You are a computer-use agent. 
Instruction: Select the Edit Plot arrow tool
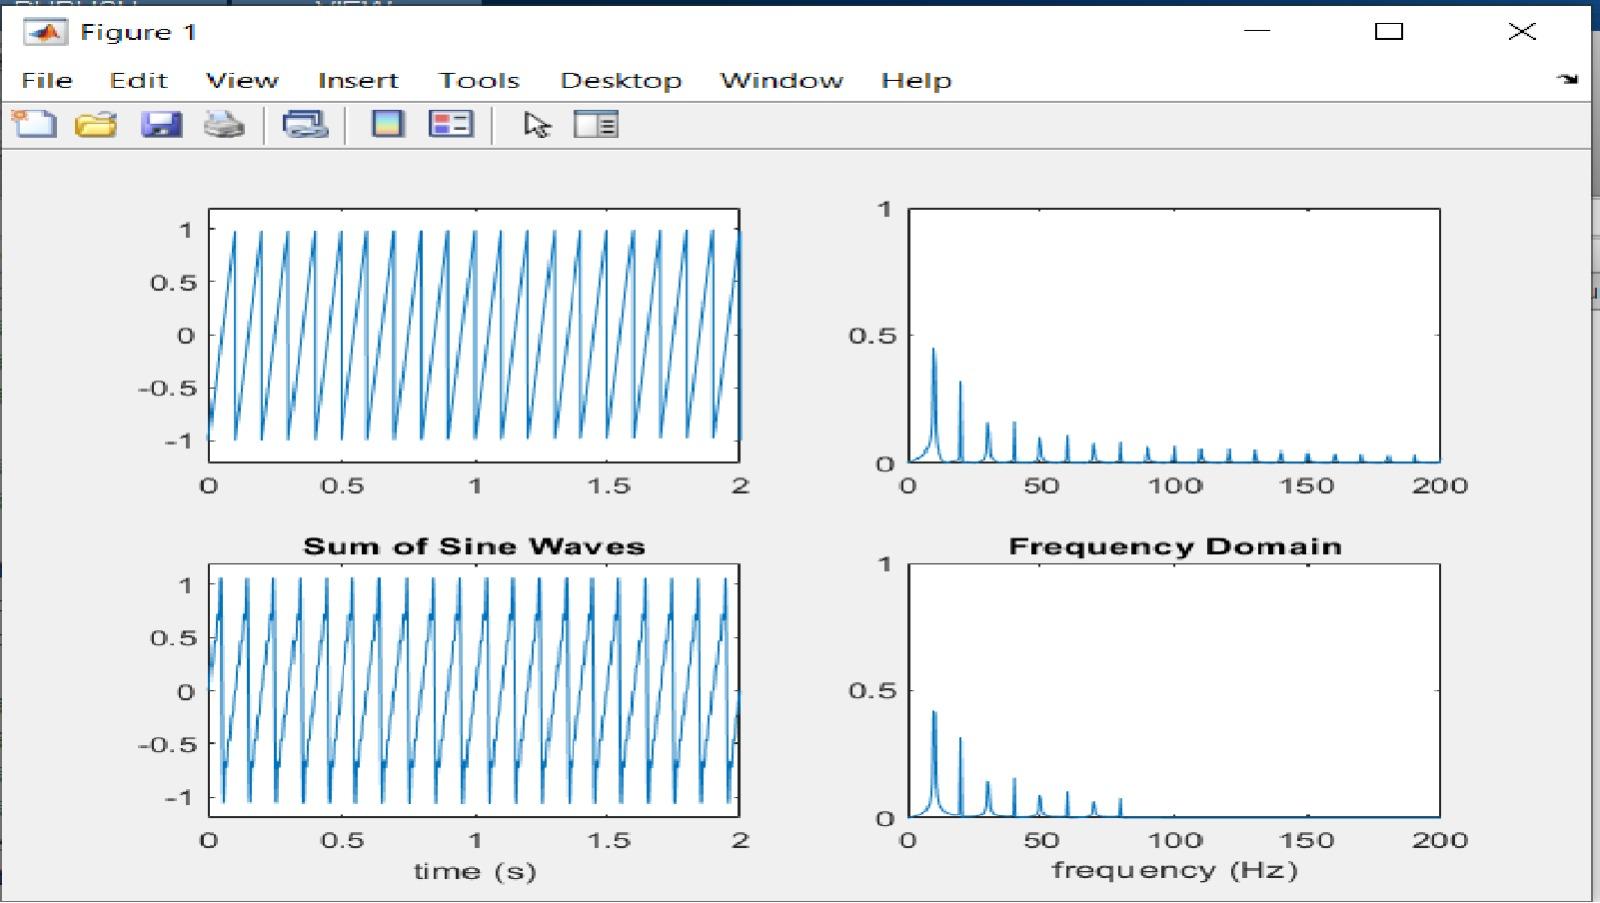click(536, 126)
